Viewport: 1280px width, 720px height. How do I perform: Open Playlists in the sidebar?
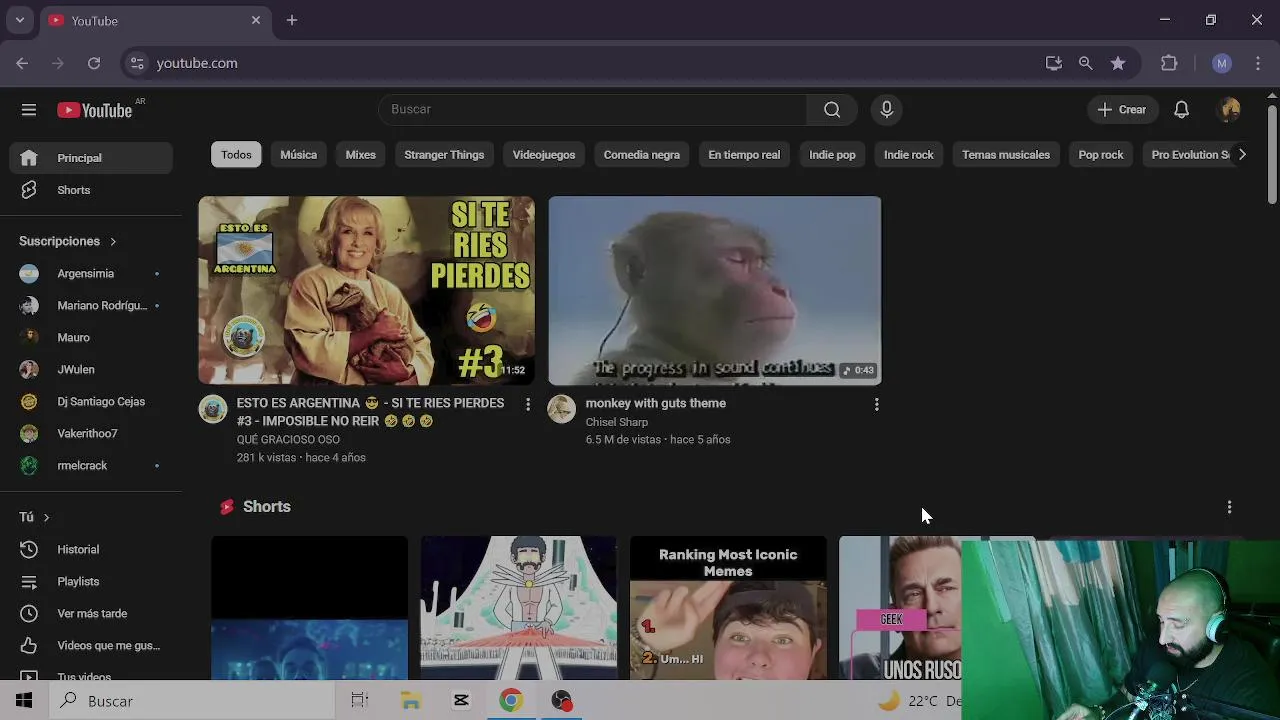coord(91,581)
